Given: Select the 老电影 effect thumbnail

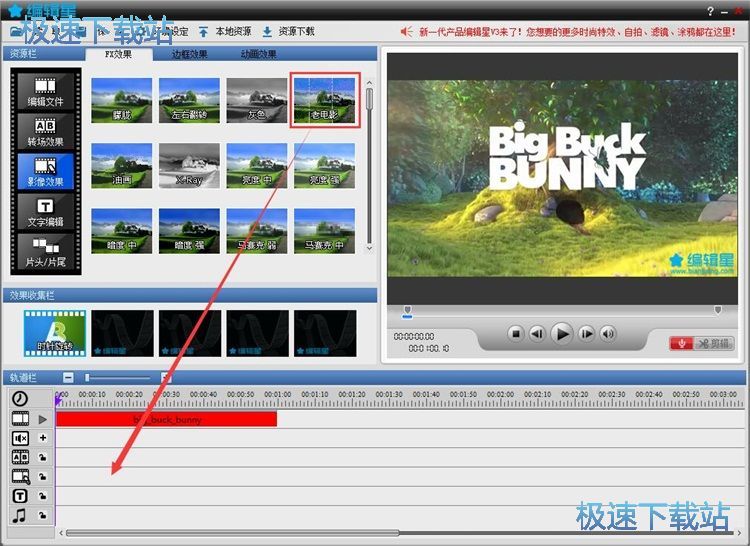Looking at the screenshot, I should pyautogui.click(x=325, y=100).
